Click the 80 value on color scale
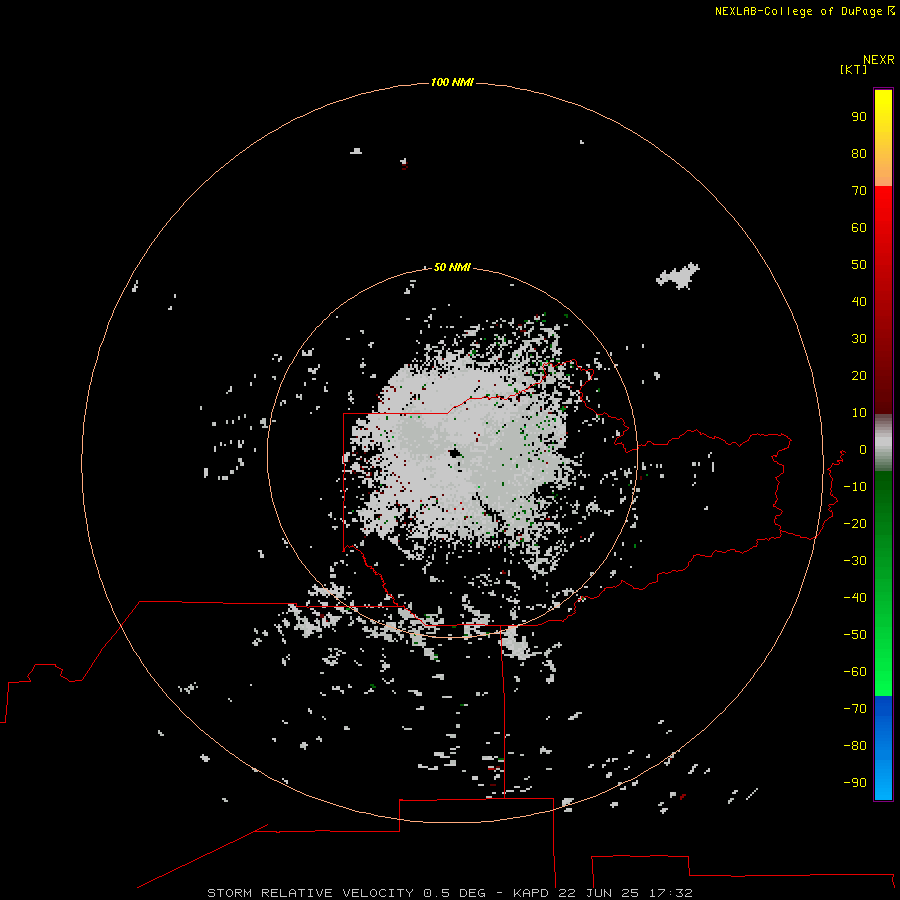The height and width of the screenshot is (900, 900). [859, 154]
